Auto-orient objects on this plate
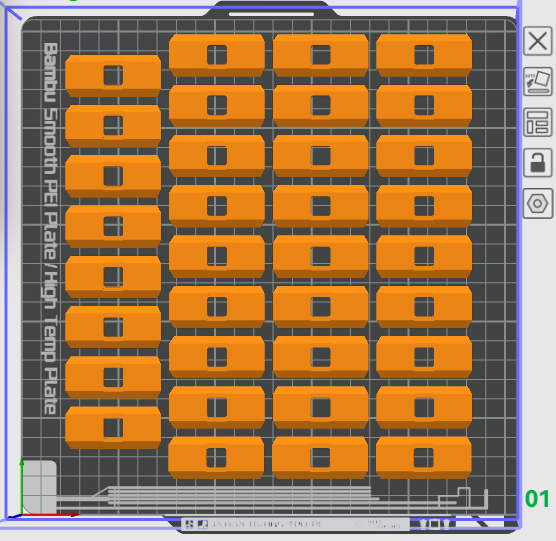The width and height of the screenshot is (556, 541). 538,82
